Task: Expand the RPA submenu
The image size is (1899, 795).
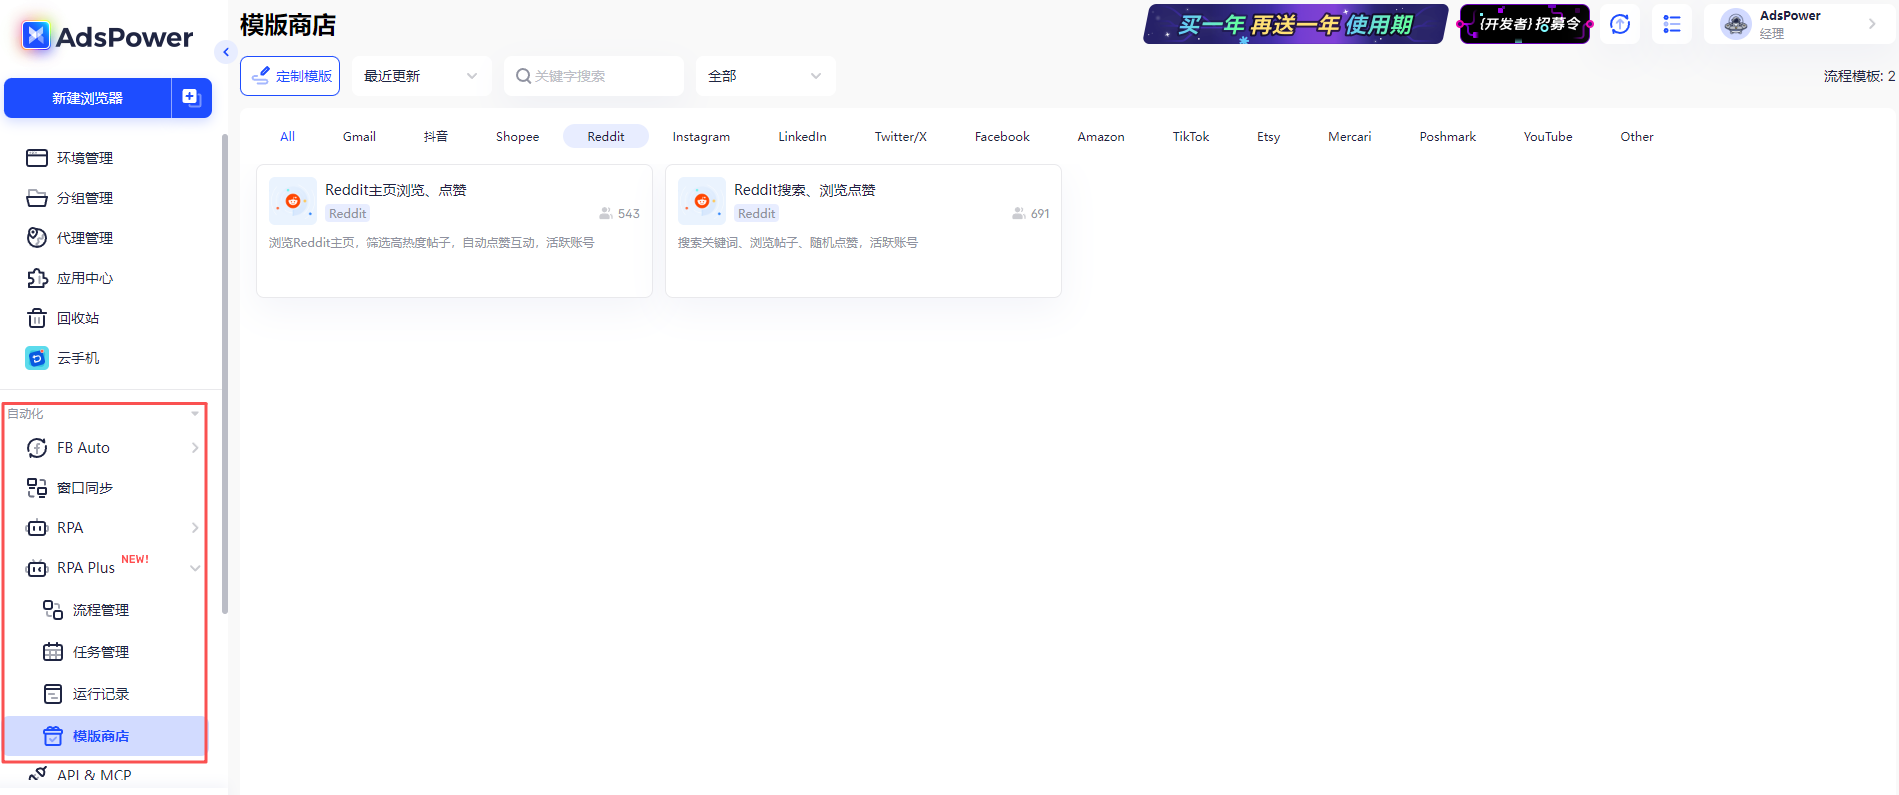Action: (195, 528)
